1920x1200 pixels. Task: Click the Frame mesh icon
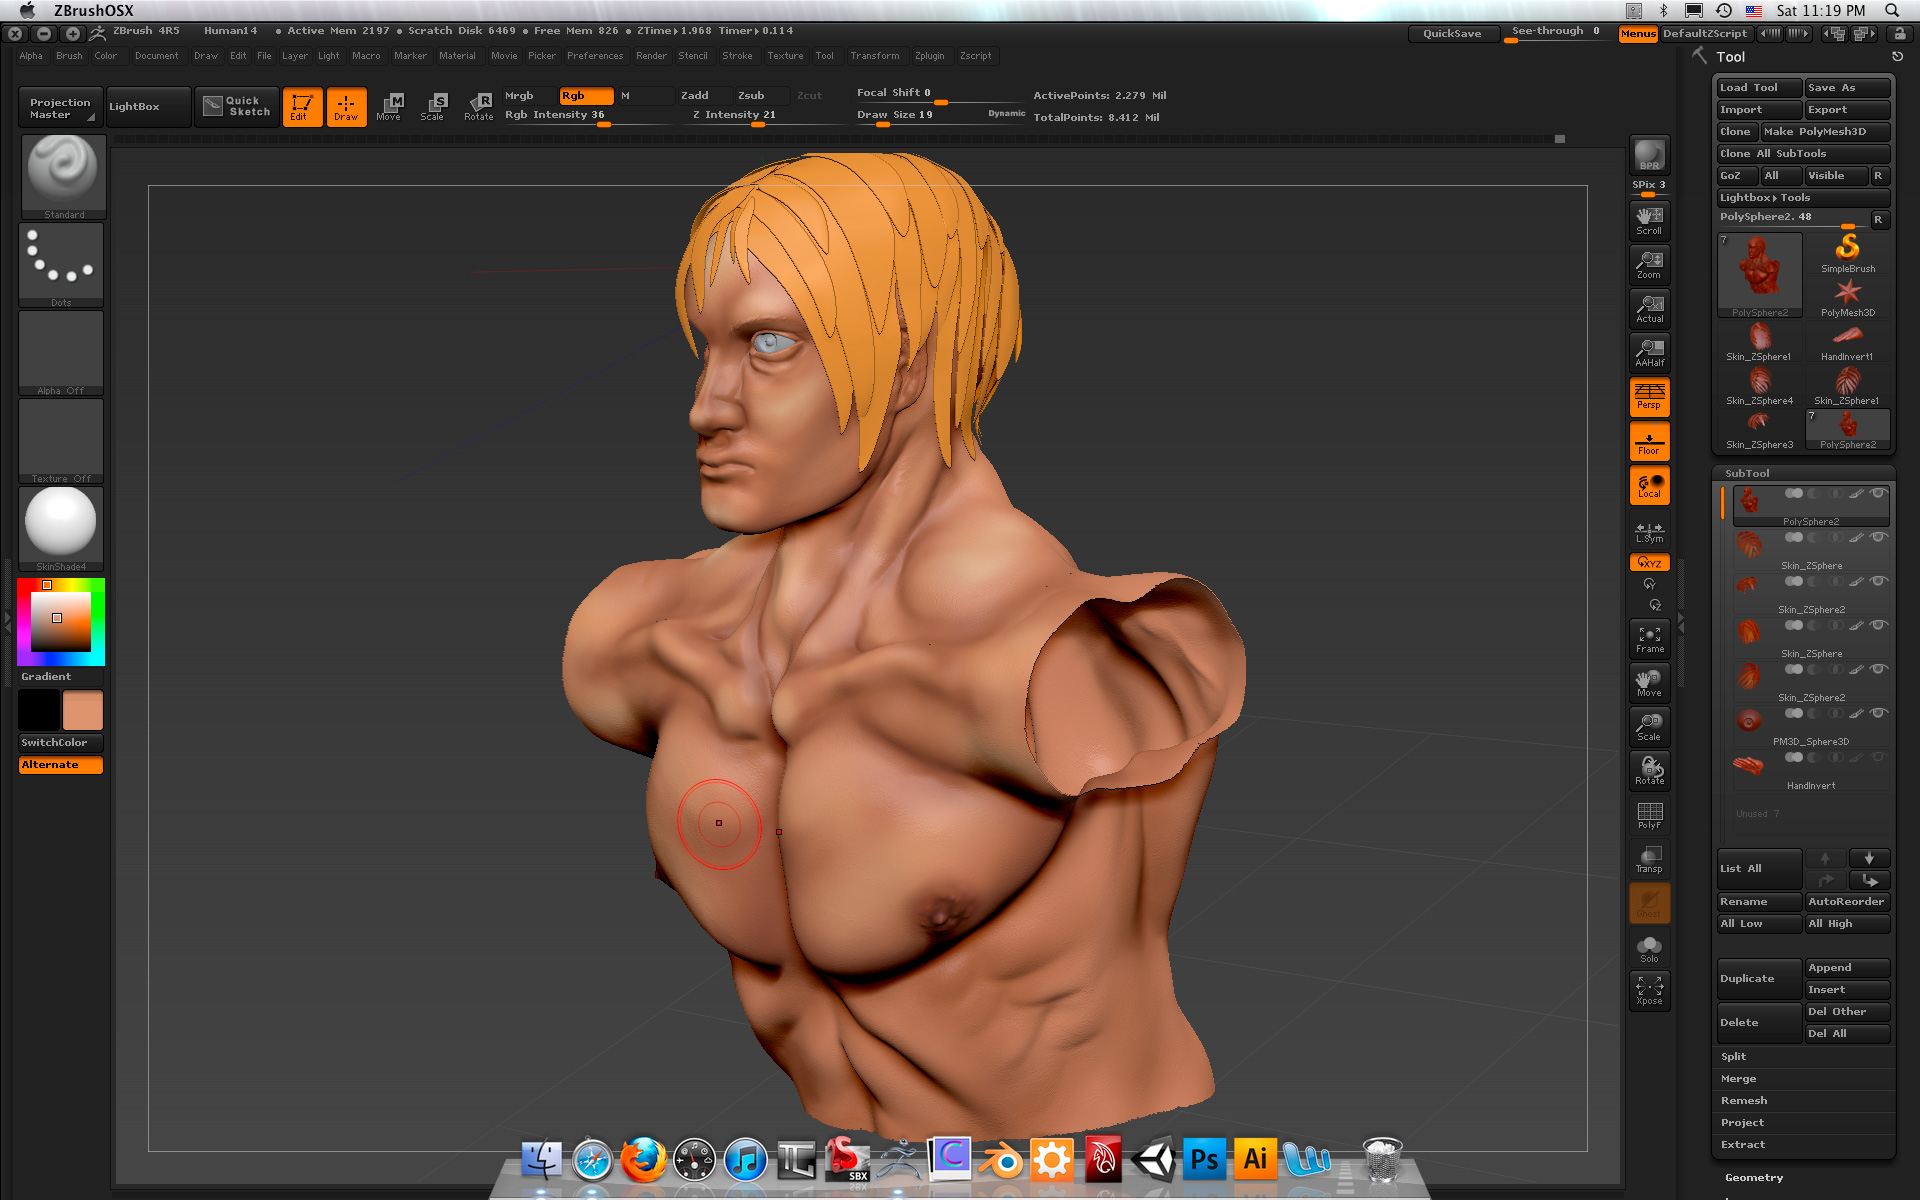1649,639
